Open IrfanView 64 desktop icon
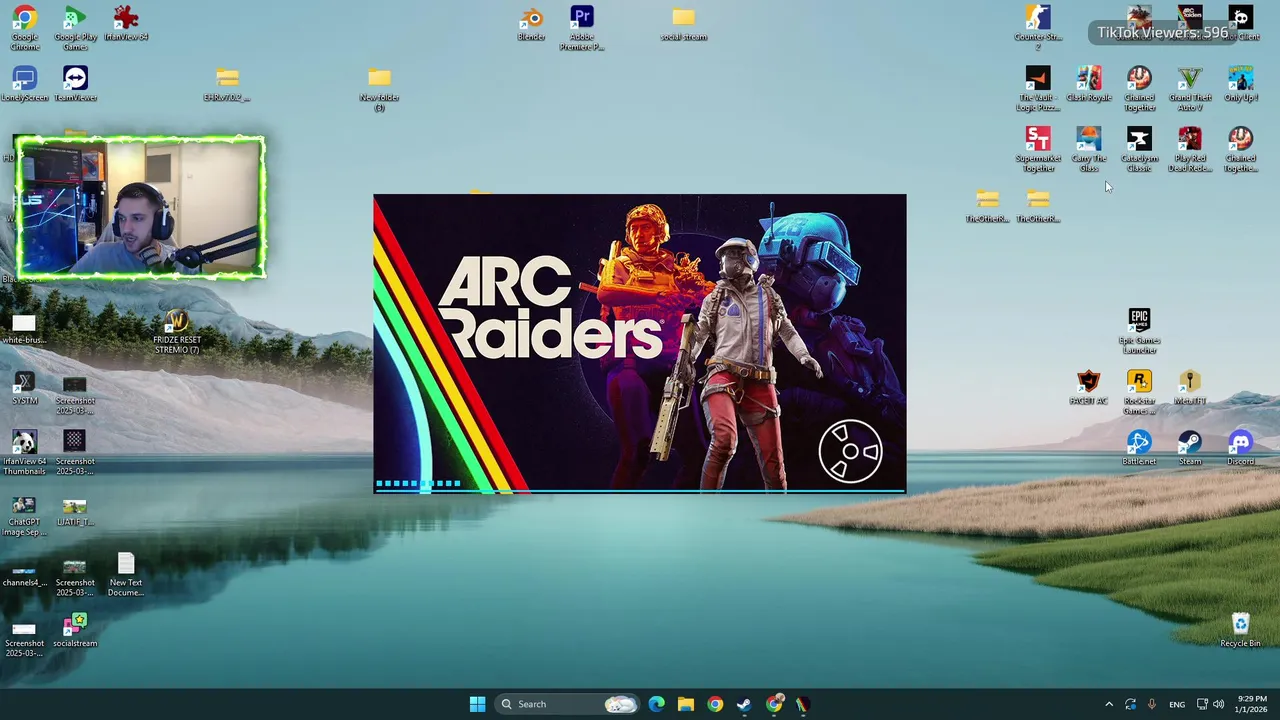Screen dimensions: 1280x720 click(126, 24)
